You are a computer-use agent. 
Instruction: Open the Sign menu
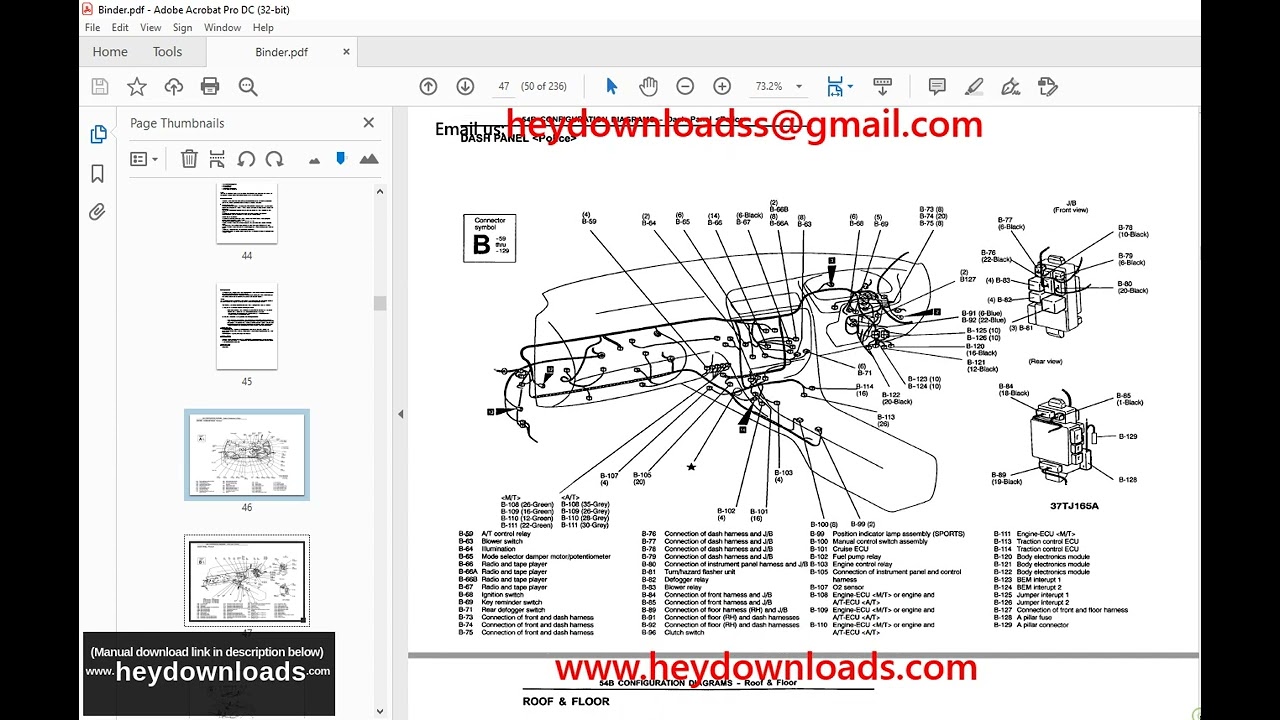point(182,28)
